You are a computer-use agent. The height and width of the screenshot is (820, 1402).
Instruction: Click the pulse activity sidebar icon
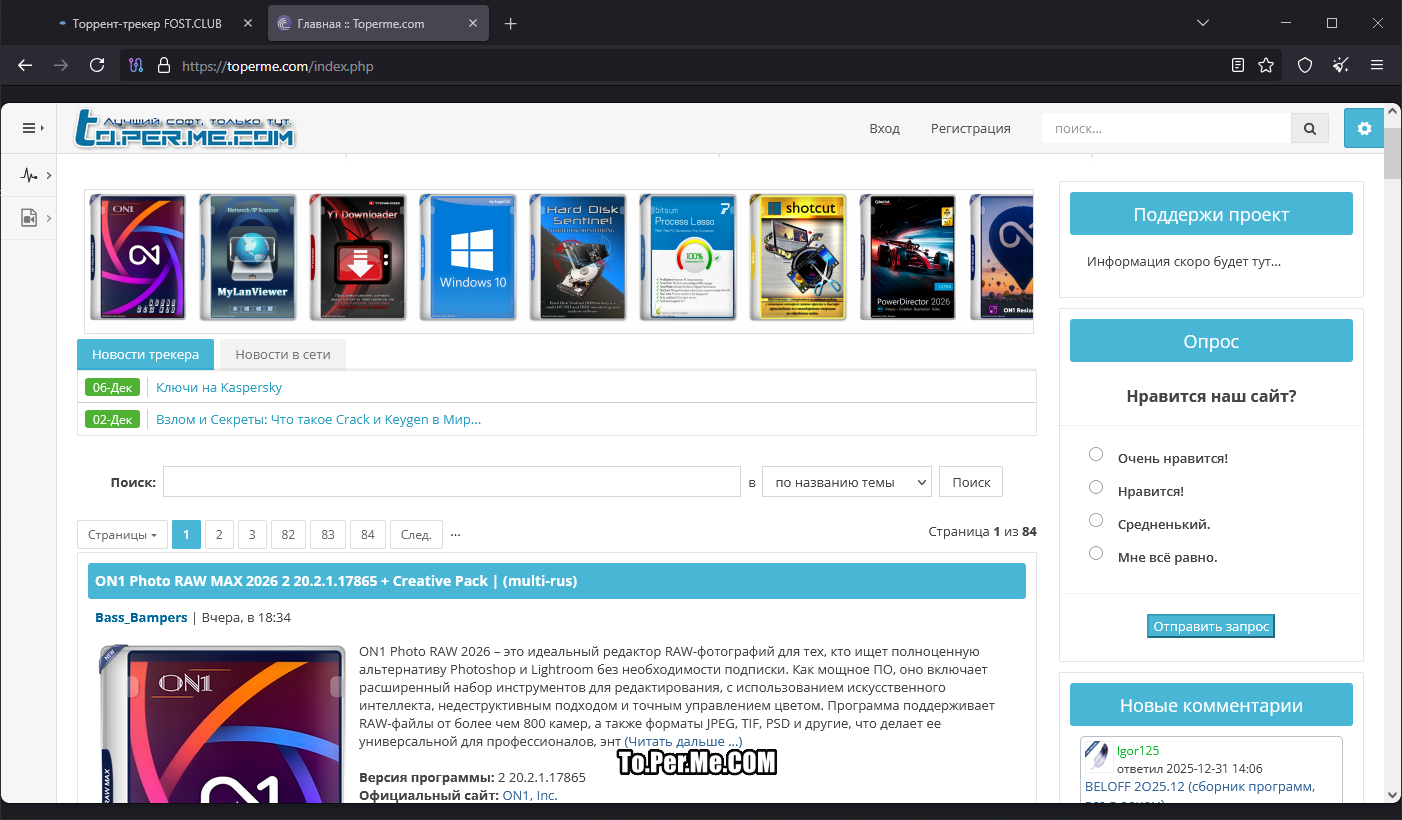click(x=29, y=176)
